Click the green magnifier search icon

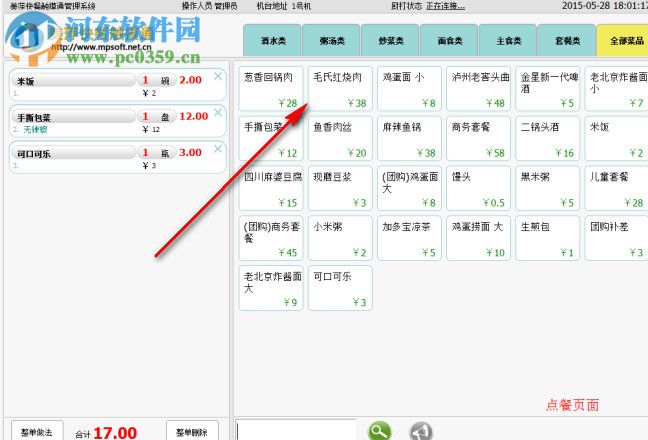[379, 431]
